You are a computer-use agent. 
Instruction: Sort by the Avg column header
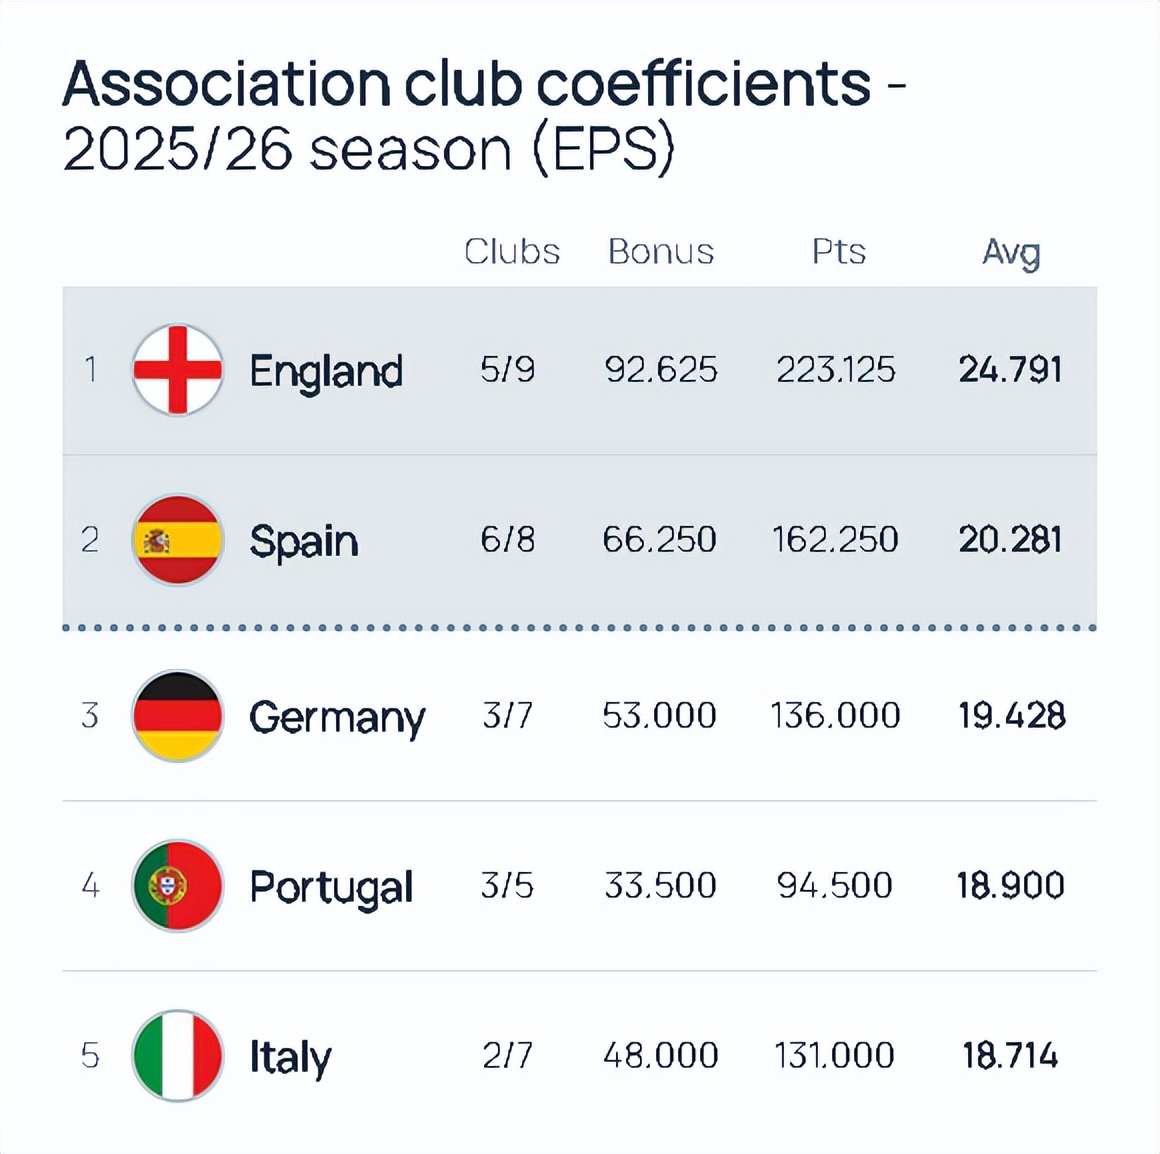pyautogui.click(x=1011, y=252)
